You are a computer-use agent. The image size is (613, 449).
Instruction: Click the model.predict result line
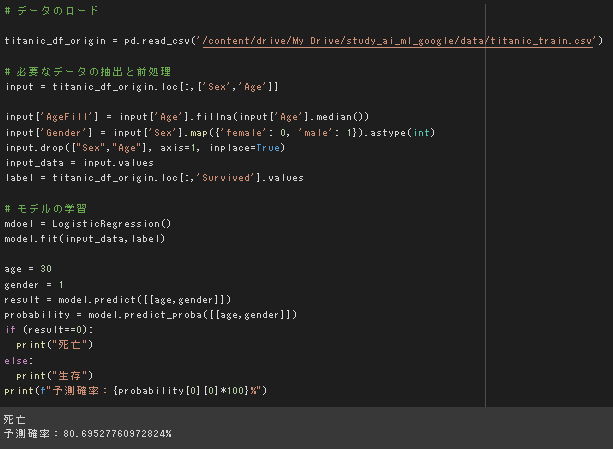pos(118,299)
